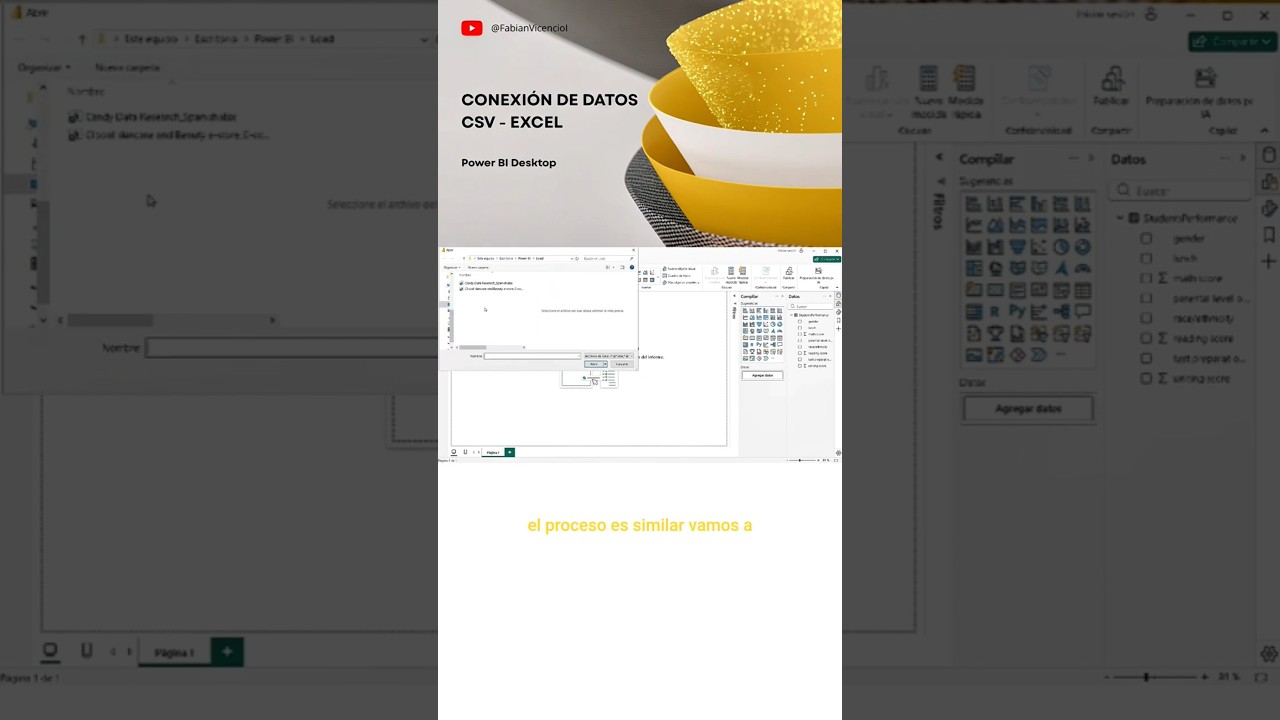The image size is (1280, 720).
Task: Check reading score field in center video
Action: [800, 353]
